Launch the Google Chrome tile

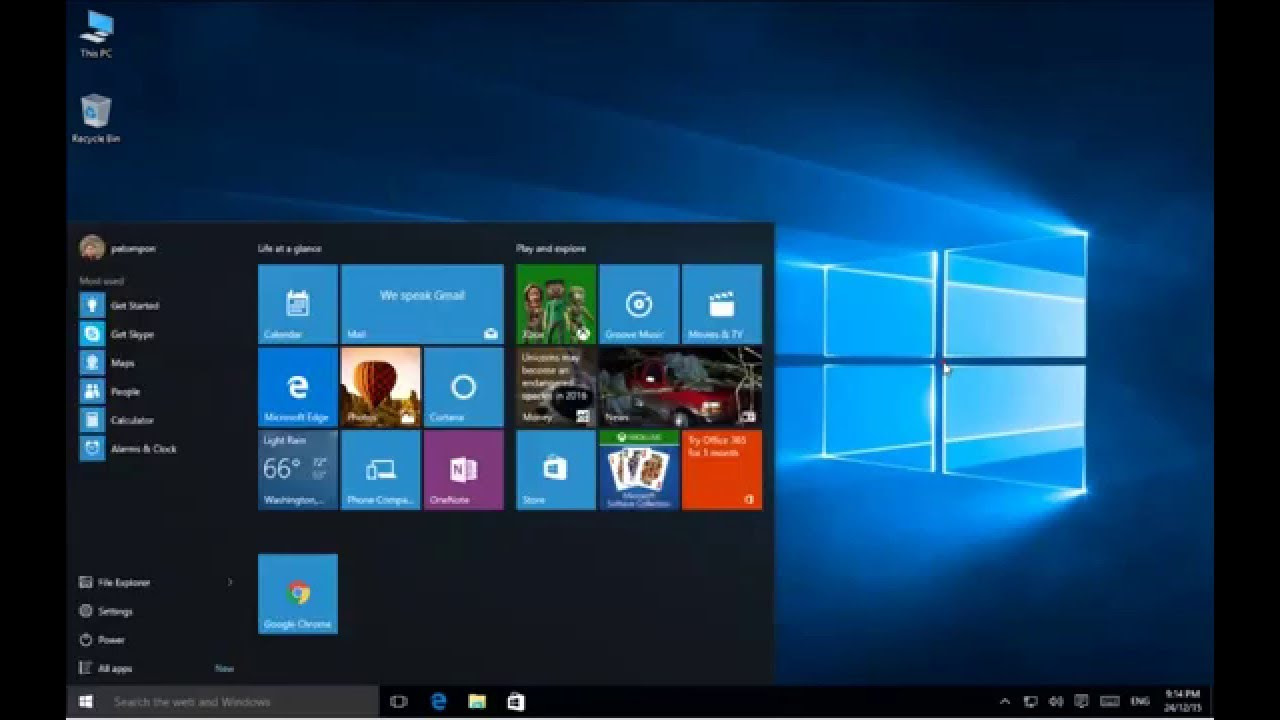[x=298, y=594]
